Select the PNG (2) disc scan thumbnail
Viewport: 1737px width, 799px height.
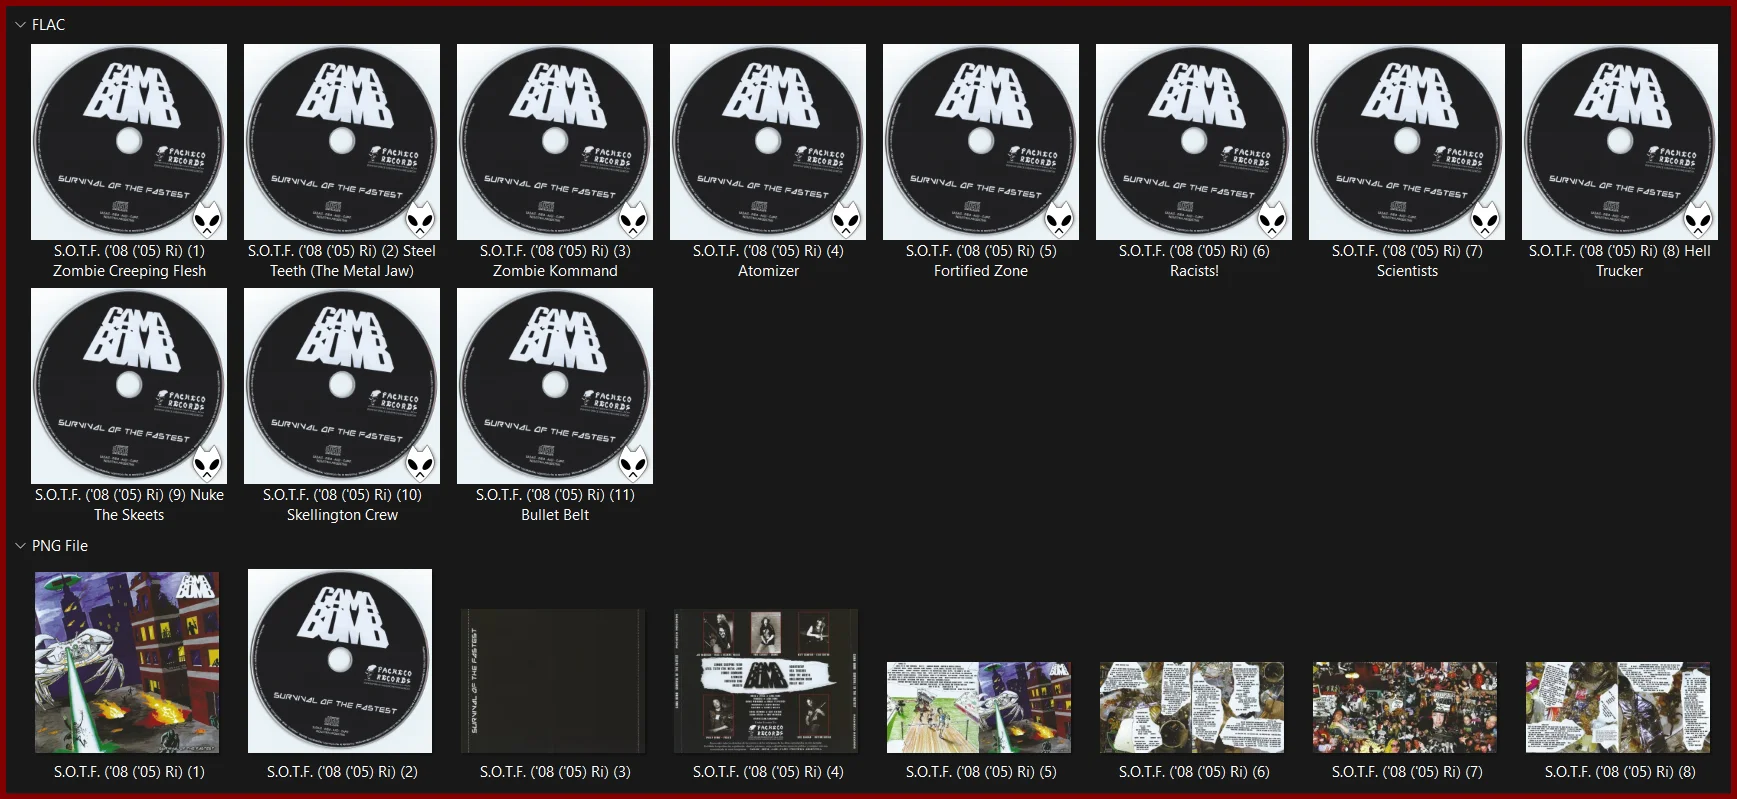340,661
